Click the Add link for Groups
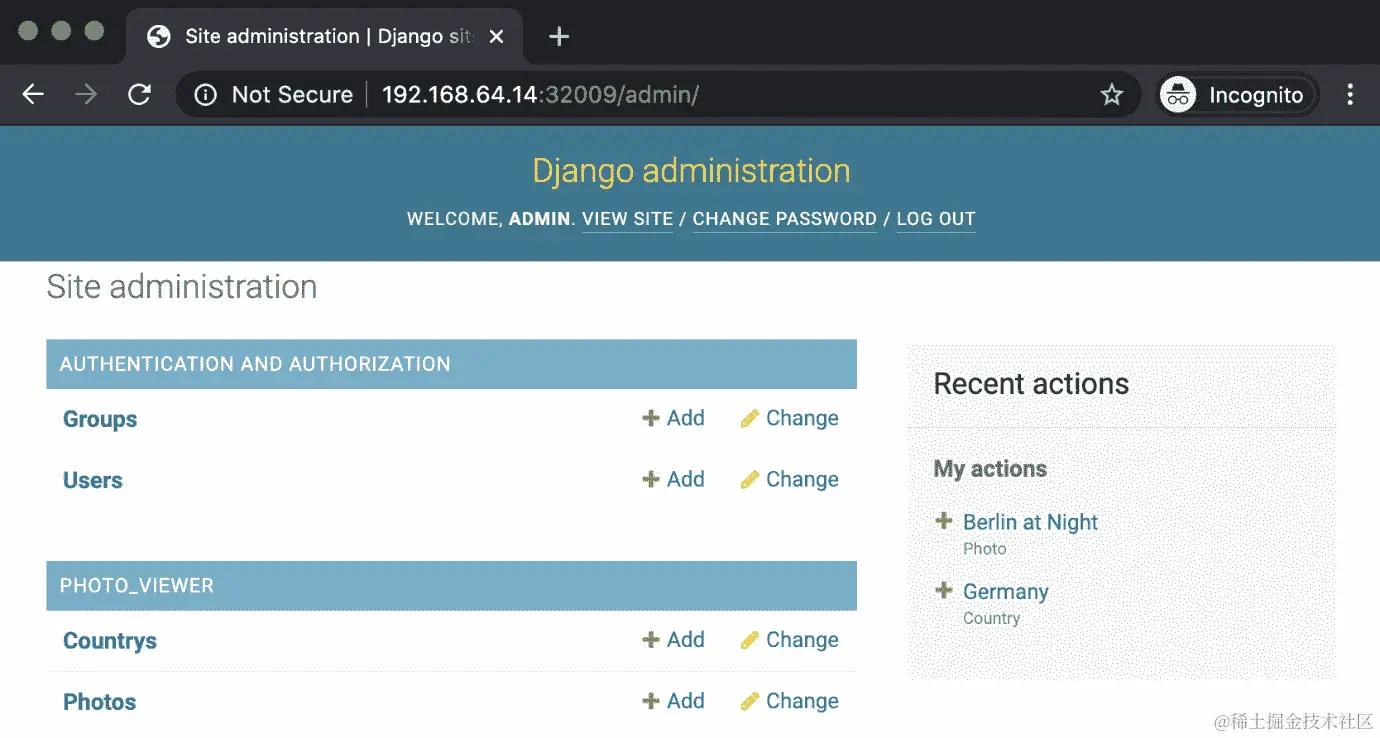 [673, 418]
